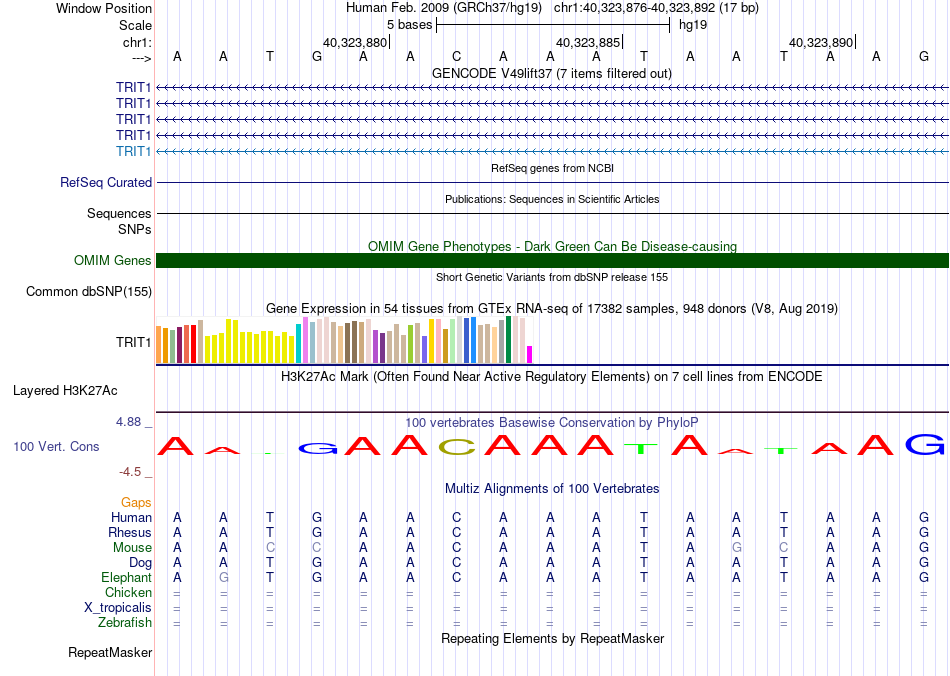
Task: Open Short Genetic Variants from dbSNP release 155
Action: 552,277
